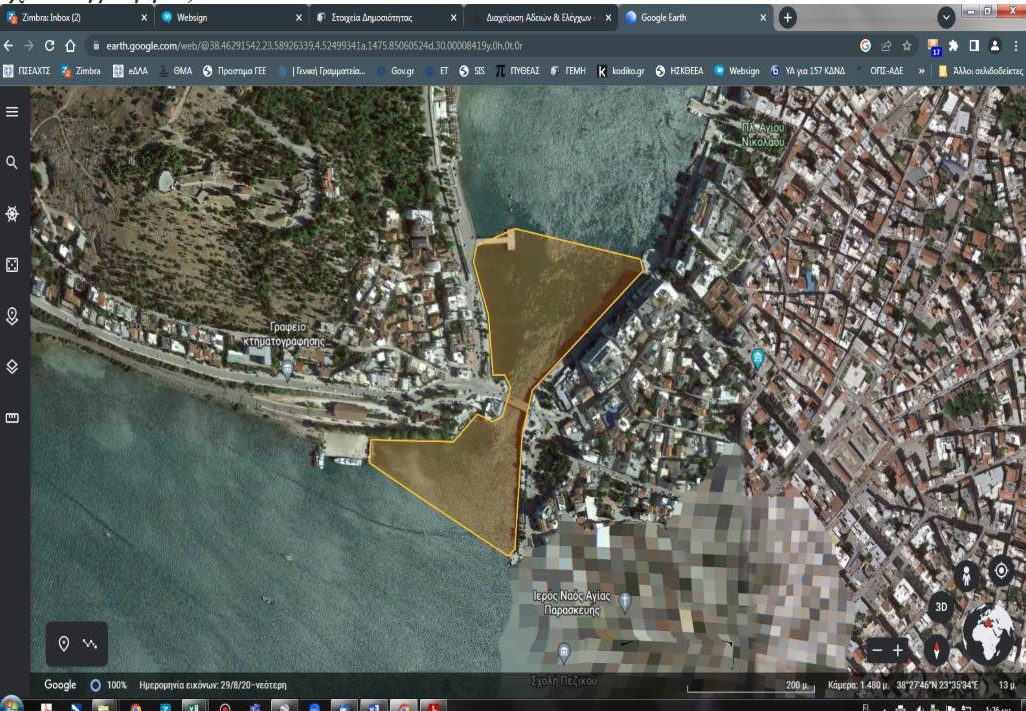Open the Google Earth hamburger menu
This screenshot has width=1026, height=711.
12,112
